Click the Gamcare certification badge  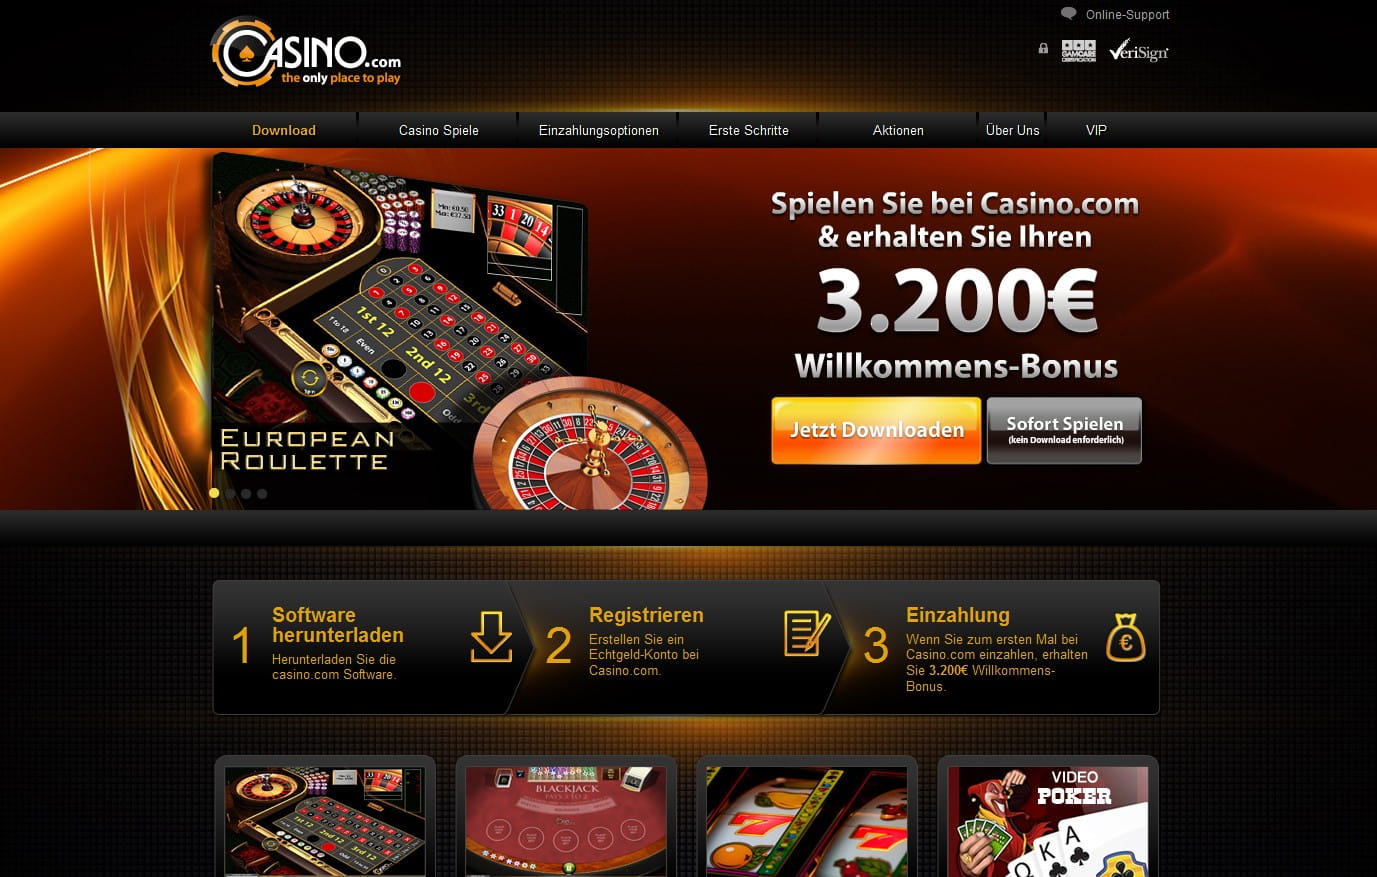pos(1078,50)
